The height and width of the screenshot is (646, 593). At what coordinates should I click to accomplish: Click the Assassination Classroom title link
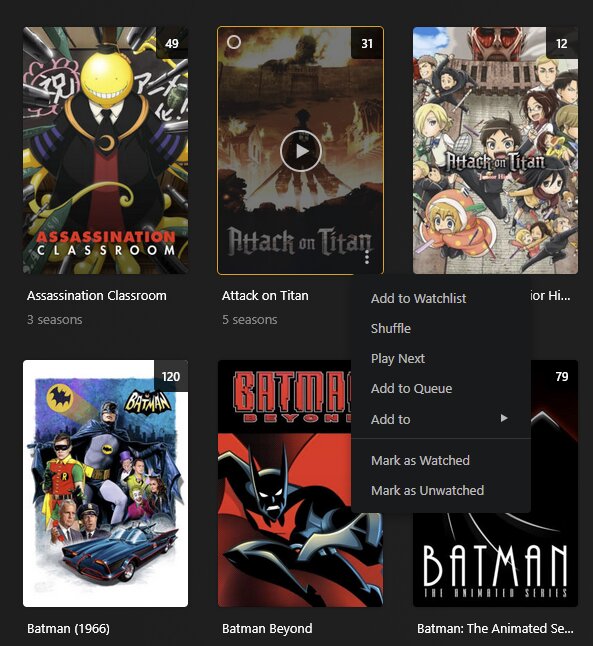[97, 295]
